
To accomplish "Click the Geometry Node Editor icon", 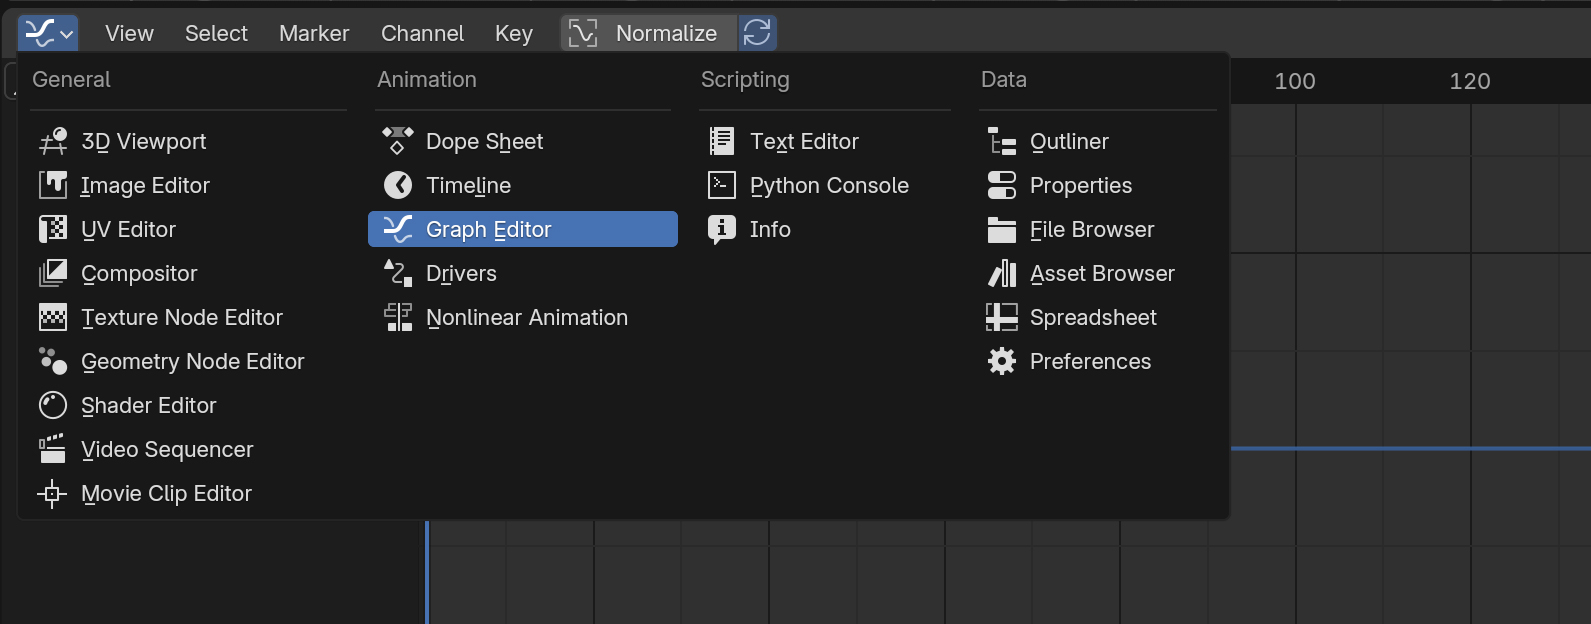I will pyautogui.click(x=53, y=361).
